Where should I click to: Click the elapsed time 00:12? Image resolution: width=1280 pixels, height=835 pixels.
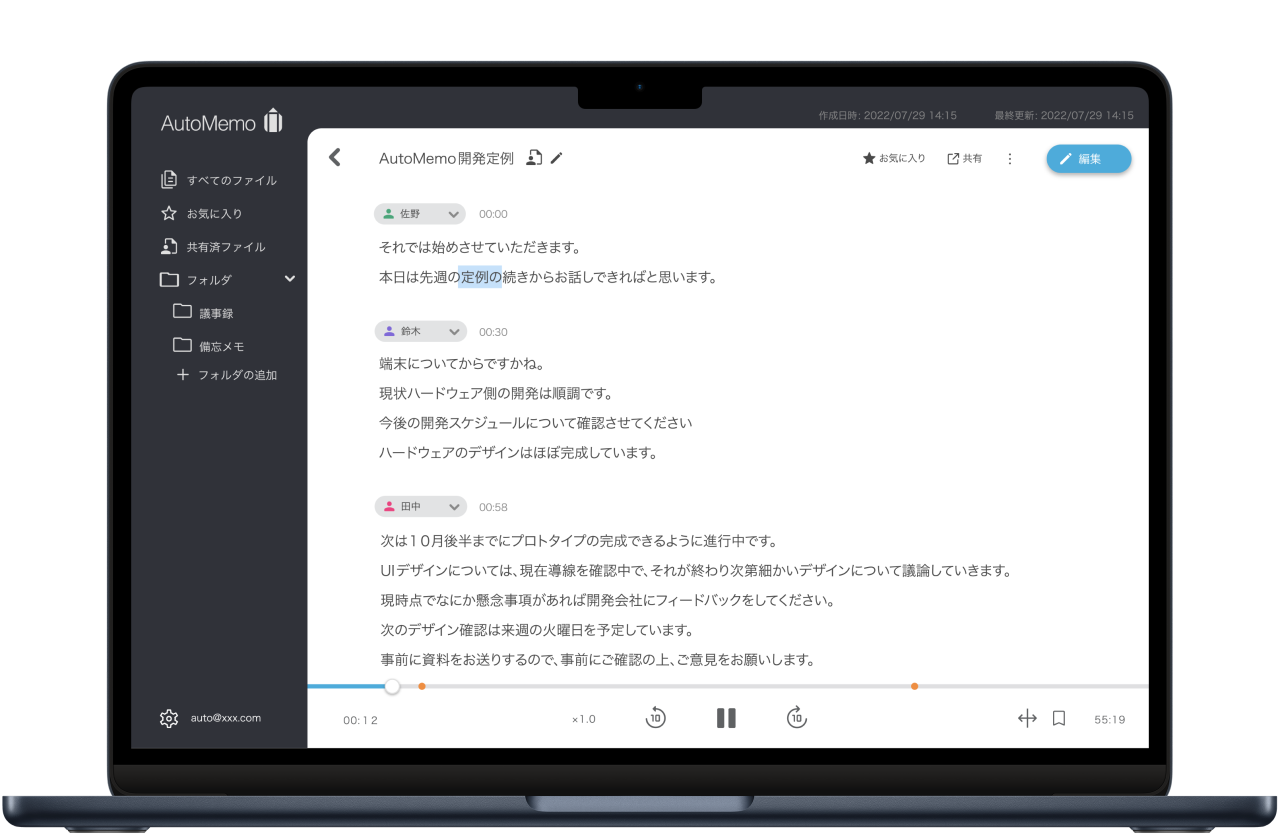point(360,720)
